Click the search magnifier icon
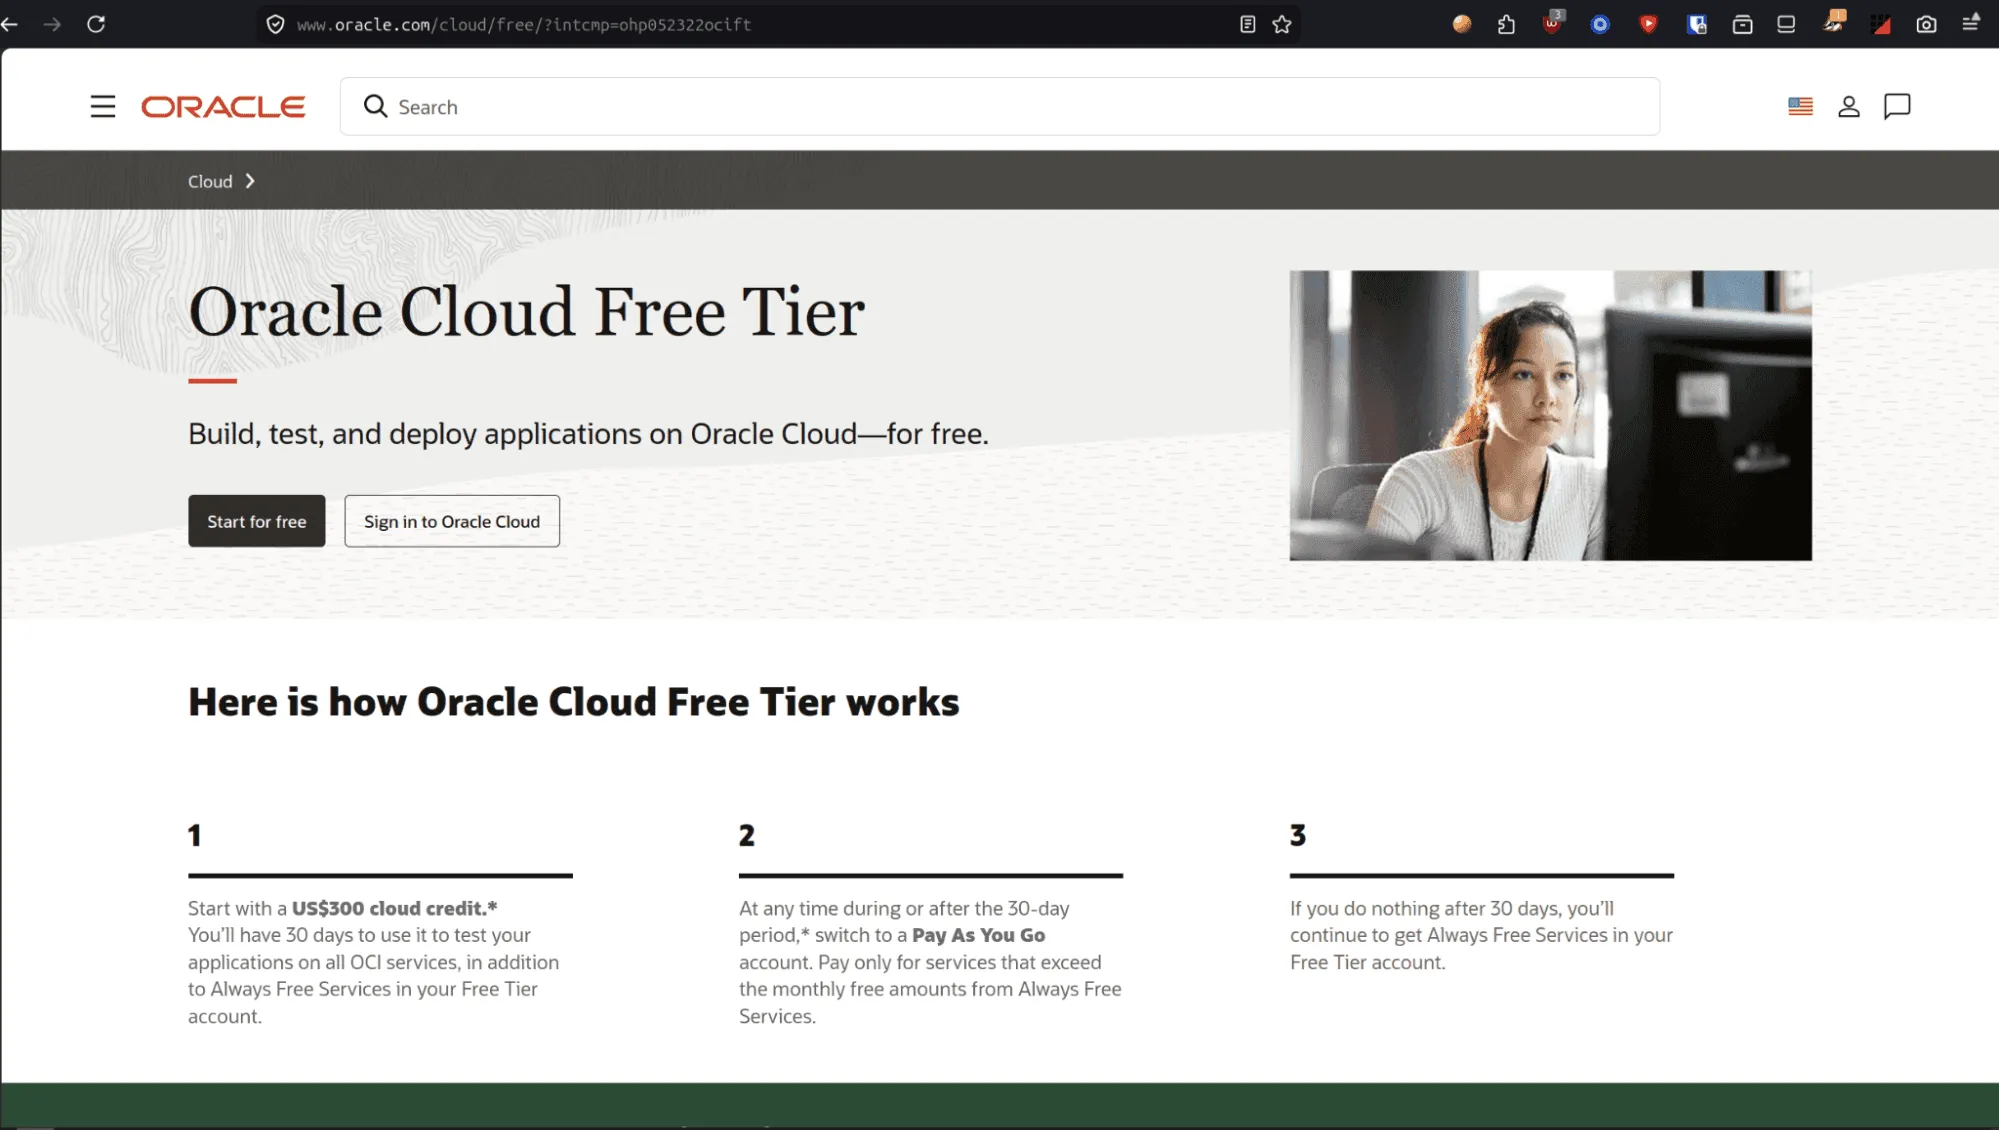 375,106
